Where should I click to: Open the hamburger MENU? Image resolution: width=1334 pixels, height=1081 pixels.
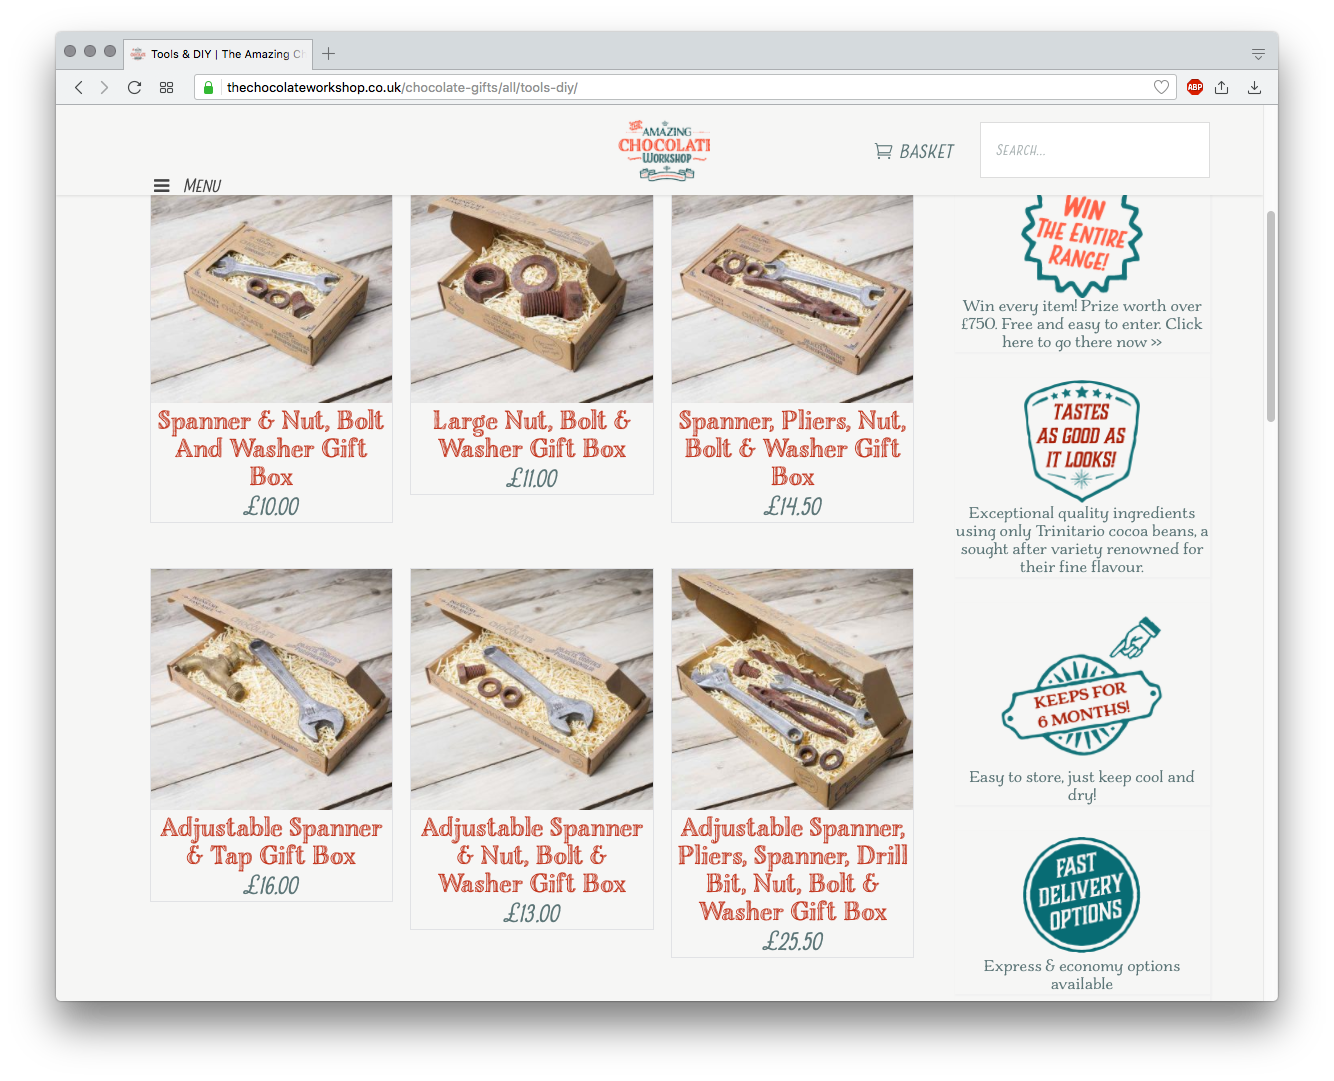point(187,185)
